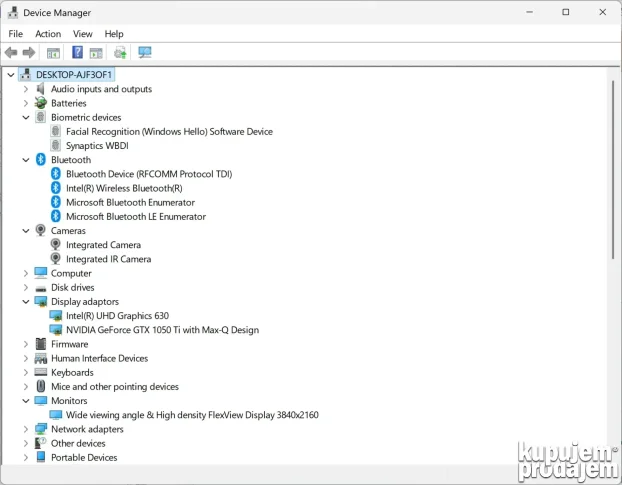Image resolution: width=622 pixels, height=485 pixels.
Task: Click the Cameras category webcam icon
Action: pos(40,230)
